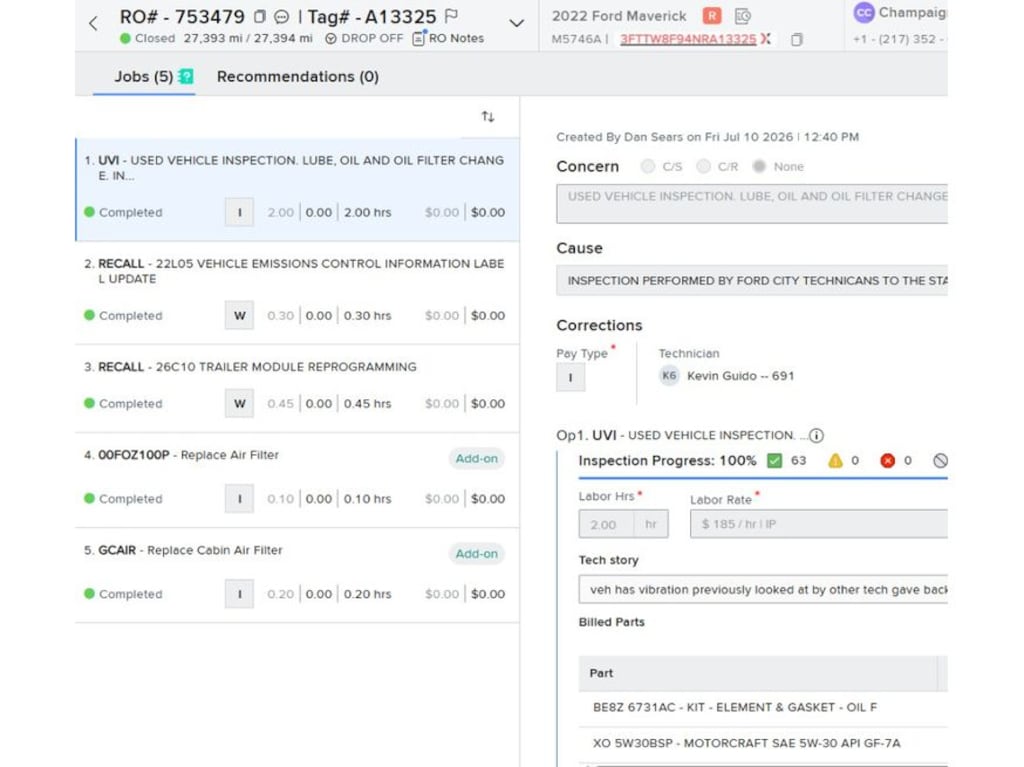Screen dimensions: 1024x767
Task: Click pay type W on the 26C10 recall row
Action: (239, 404)
